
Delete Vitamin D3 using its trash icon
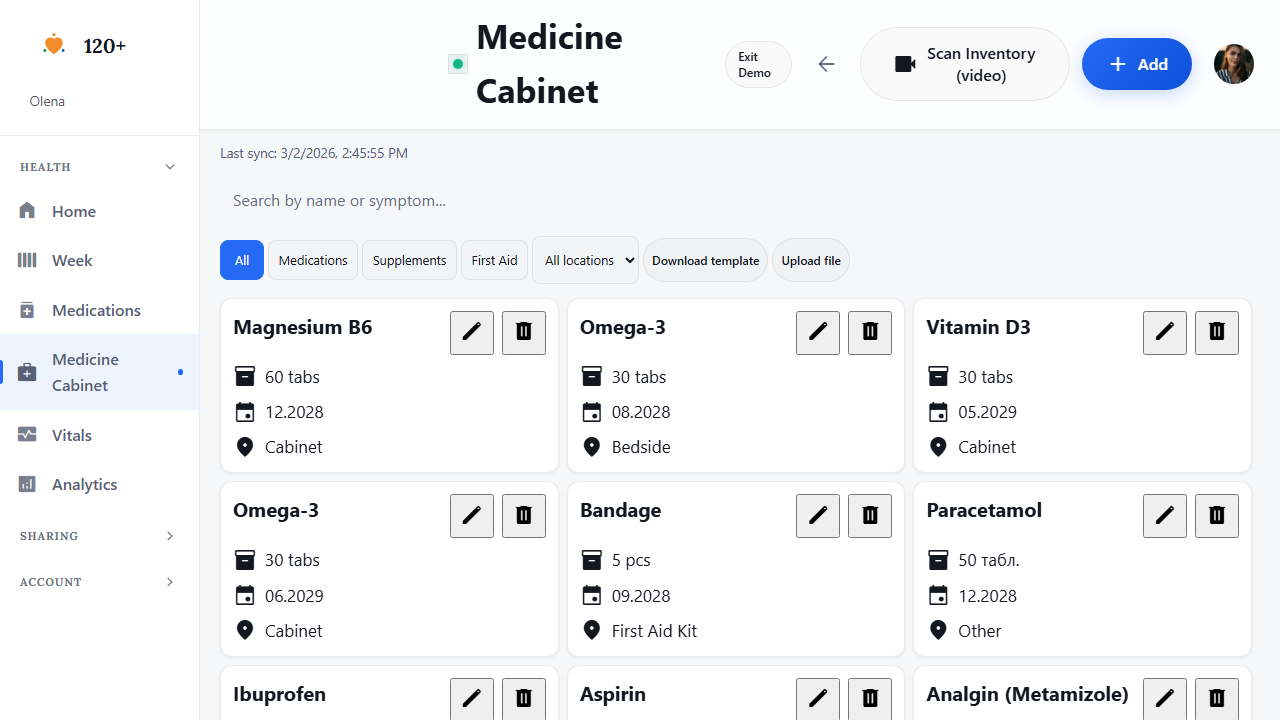click(1216, 332)
